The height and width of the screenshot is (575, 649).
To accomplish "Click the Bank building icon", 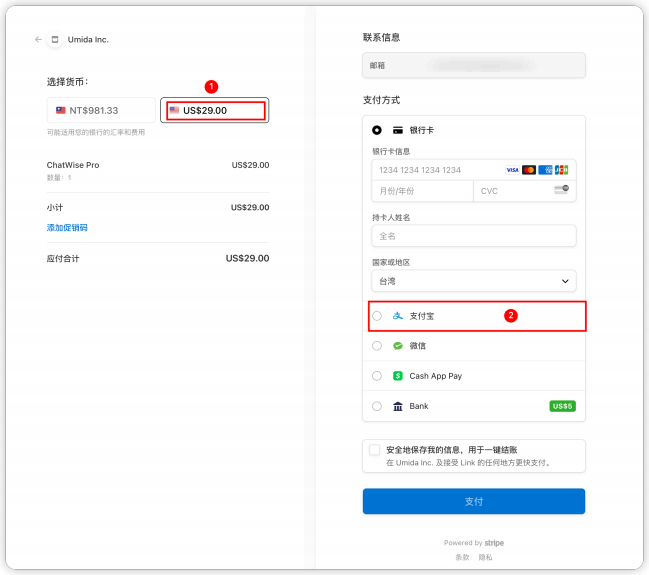I will pos(397,406).
